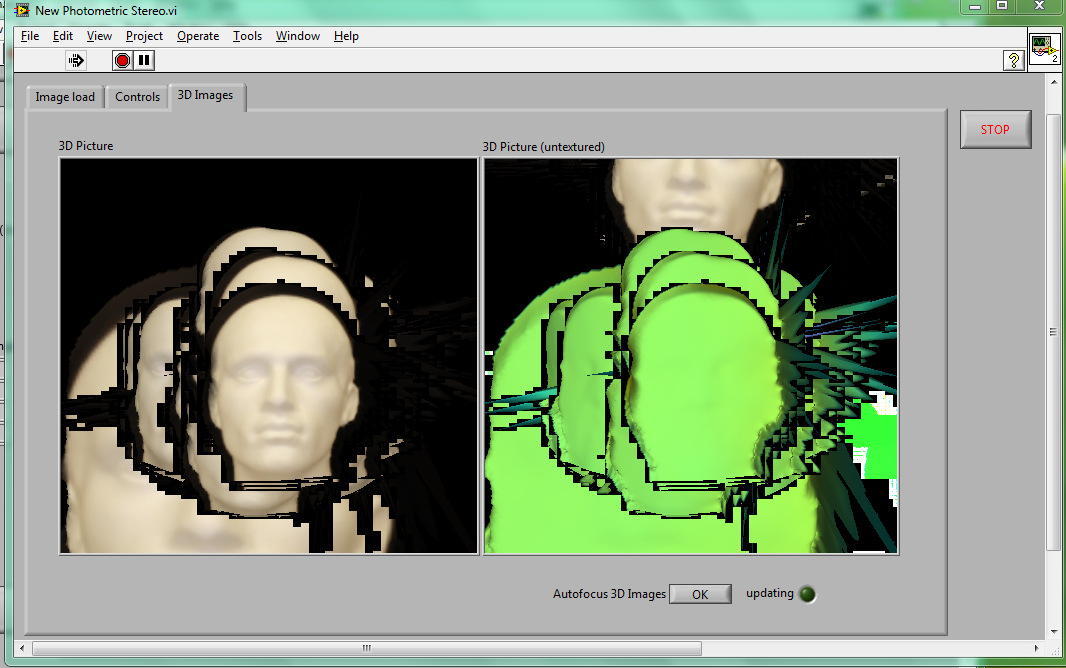Click OK for Autofocus 3D Images
Viewport: 1066px width, 668px height.
coord(700,595)
